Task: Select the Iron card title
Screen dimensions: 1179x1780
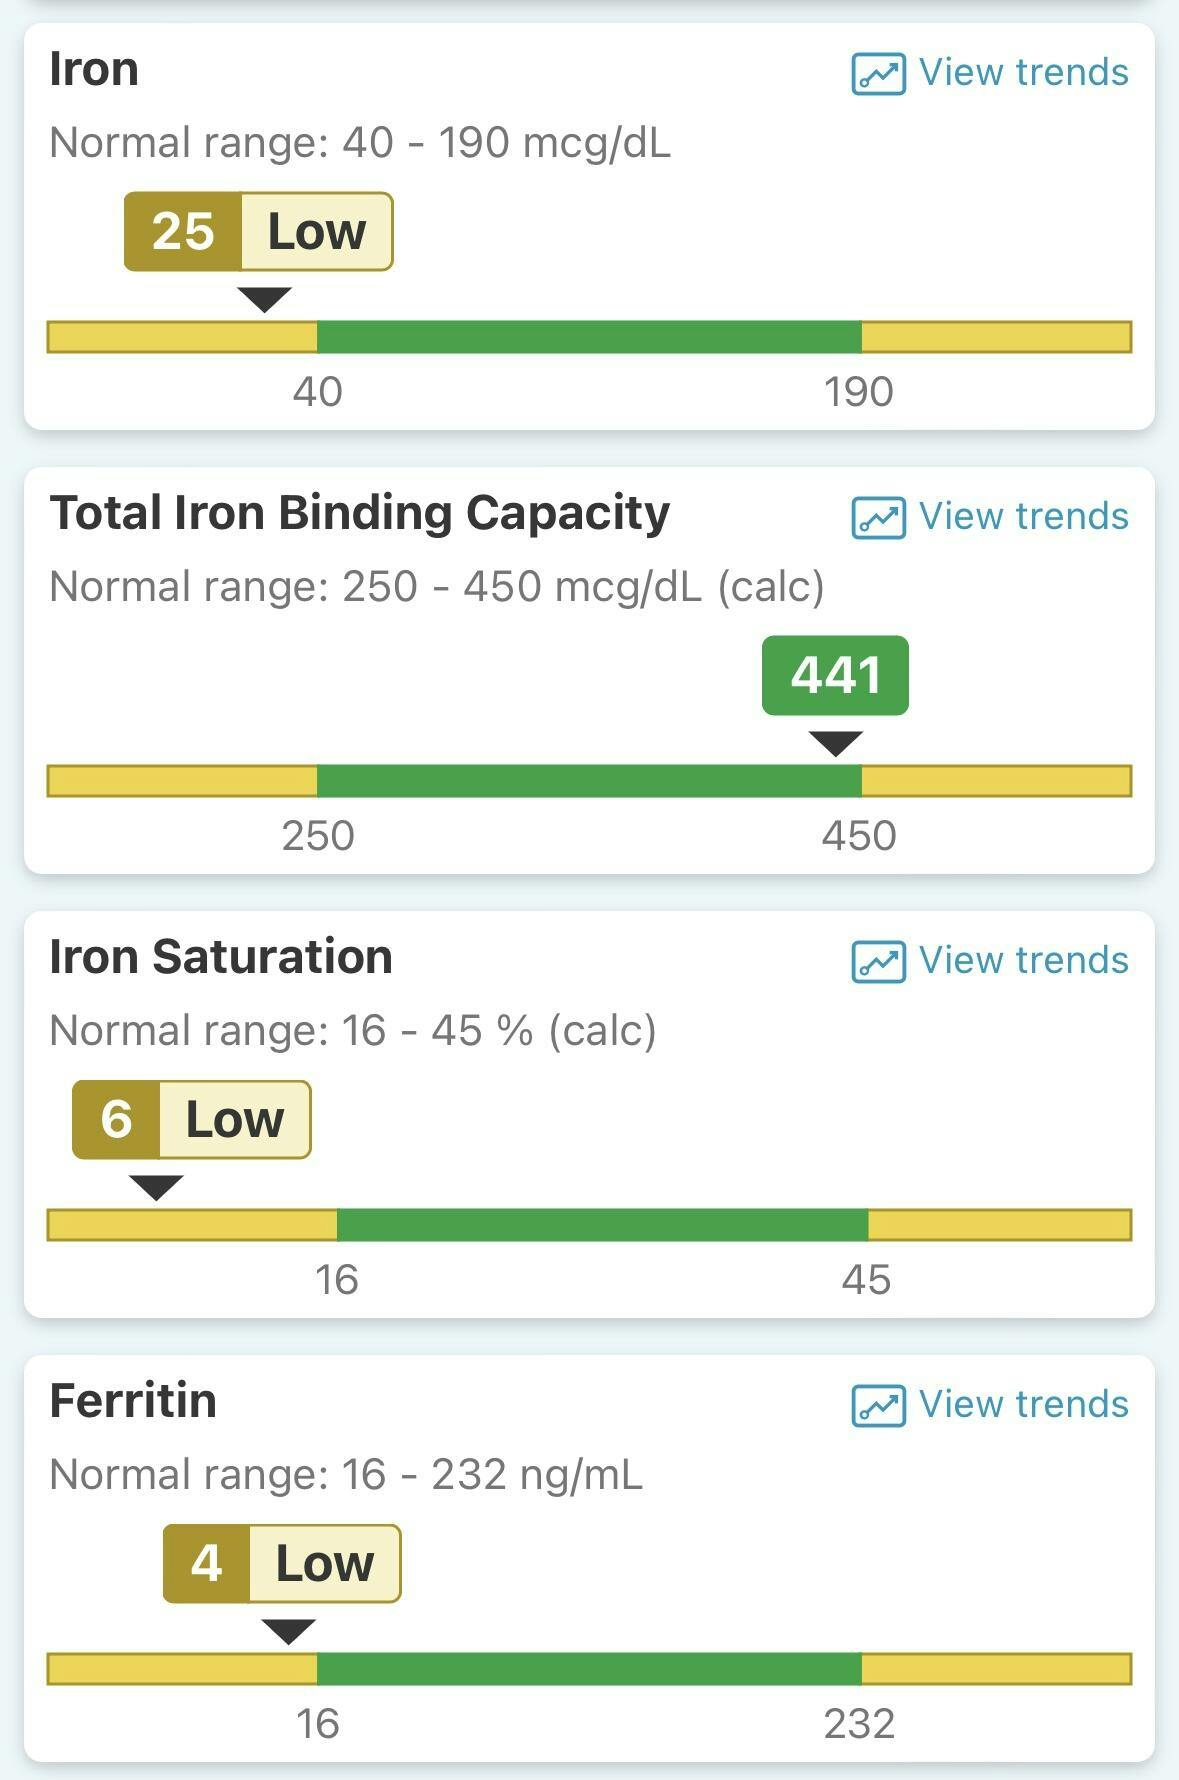Action: click(94, 70)
